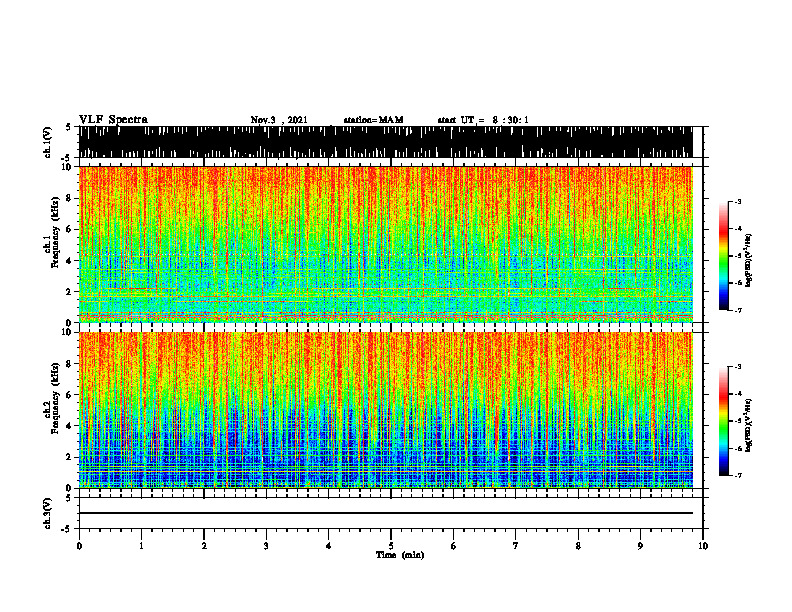Click the "ch.3(V)" axis label
Image resolution: width=792 pixels, height=612 pixels.
click(x=48, y=513)
